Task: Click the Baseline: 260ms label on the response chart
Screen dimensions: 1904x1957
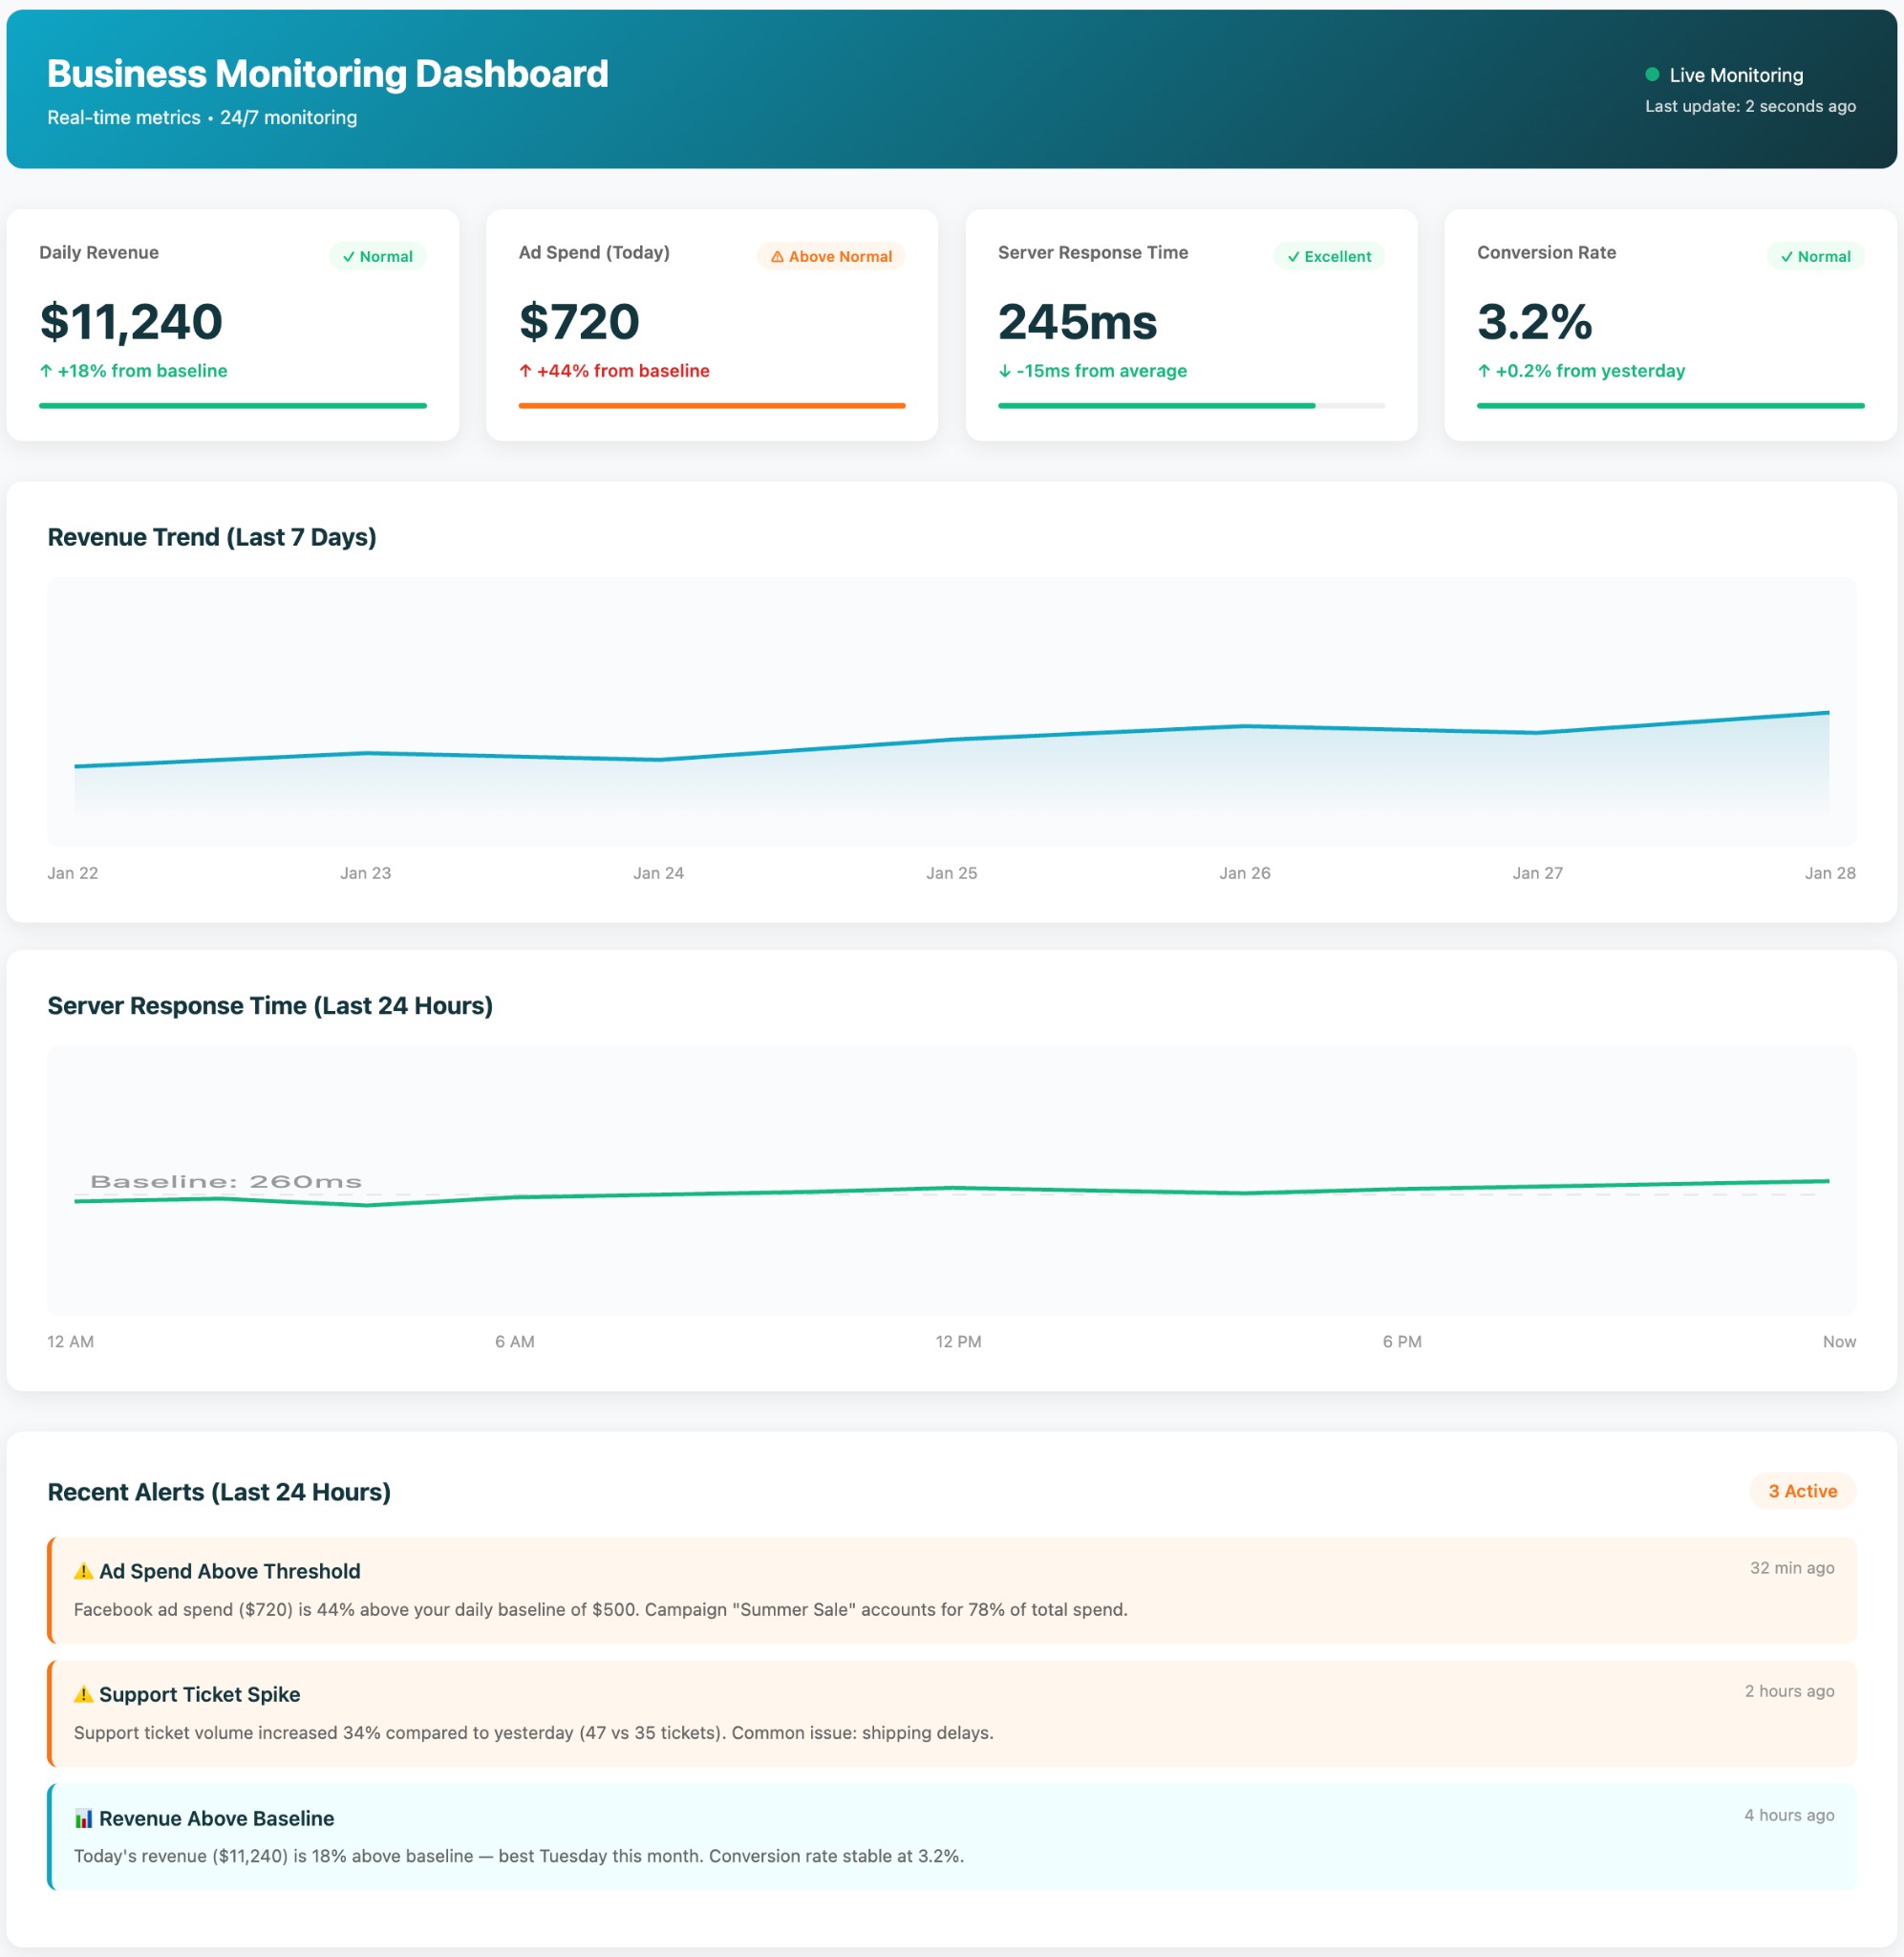Action: click(227, 1181)
